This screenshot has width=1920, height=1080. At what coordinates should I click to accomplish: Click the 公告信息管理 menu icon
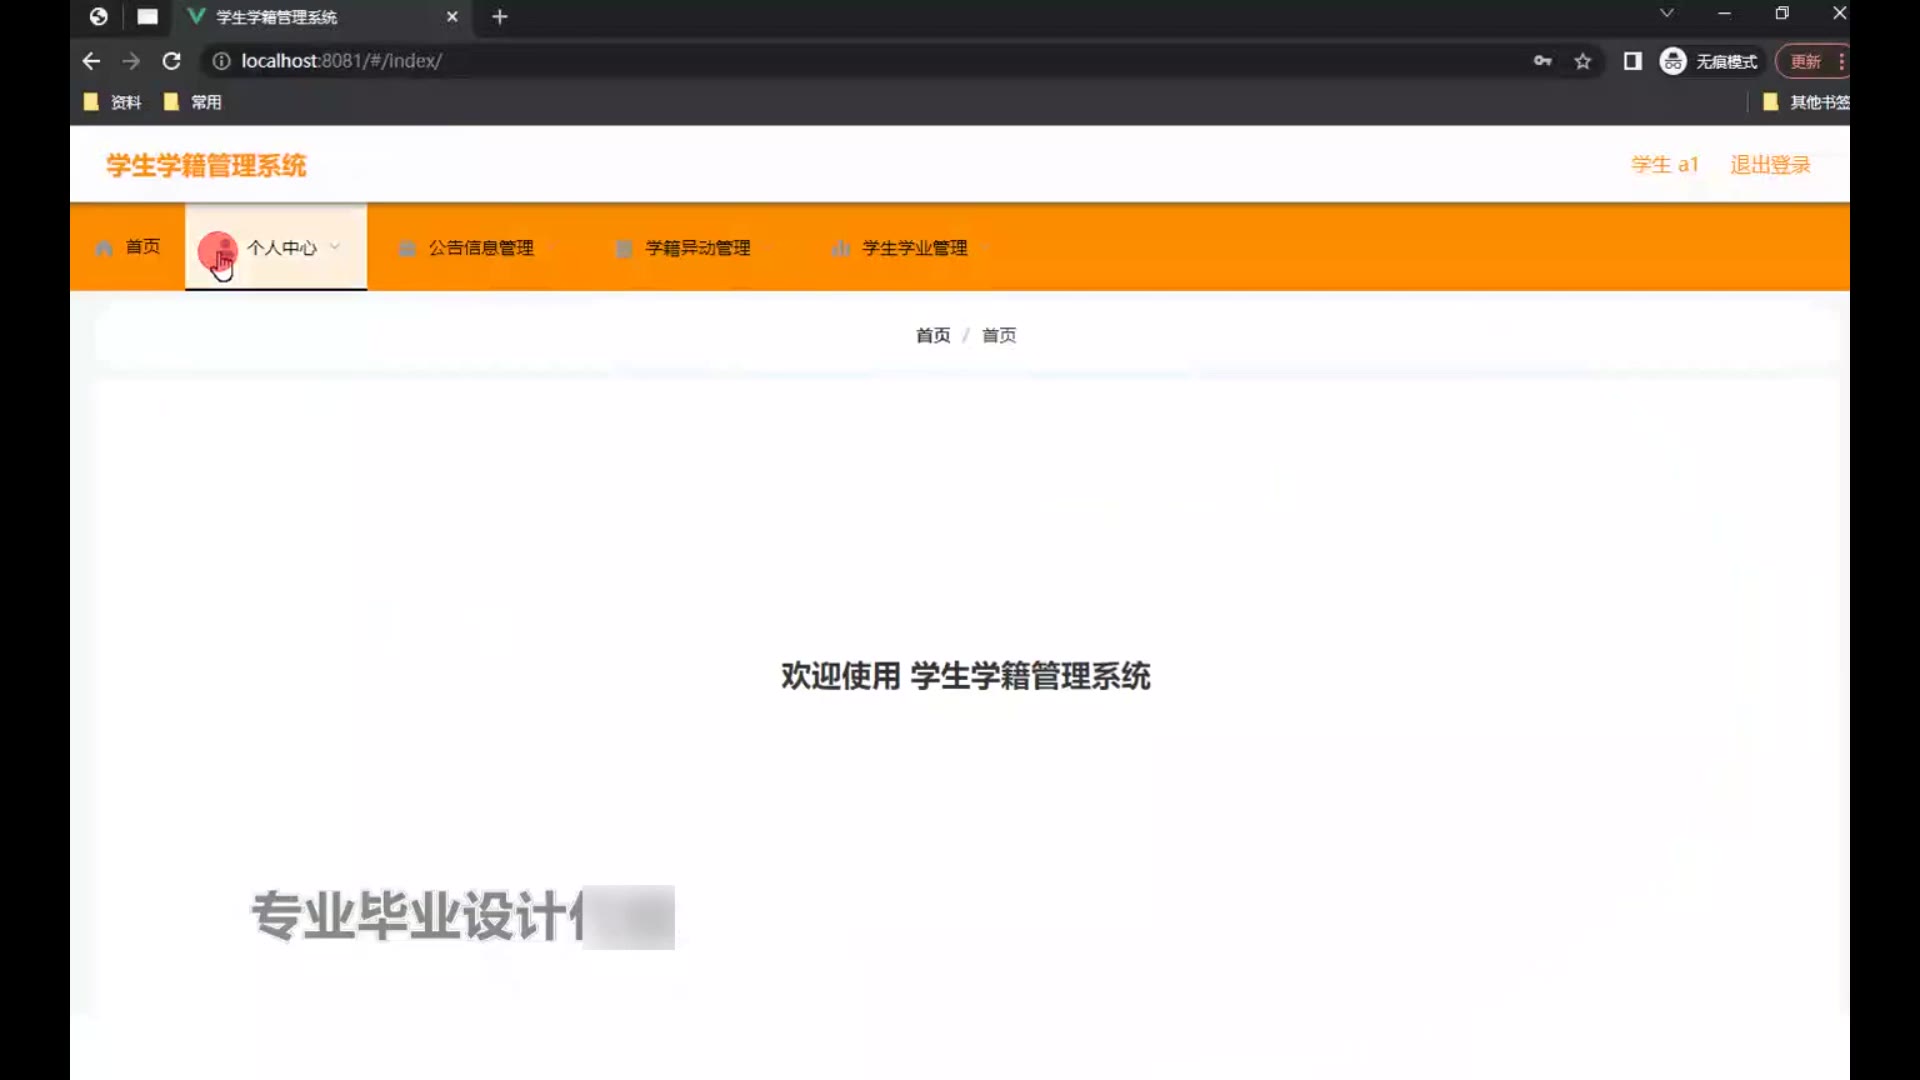[x=407, y=249]
